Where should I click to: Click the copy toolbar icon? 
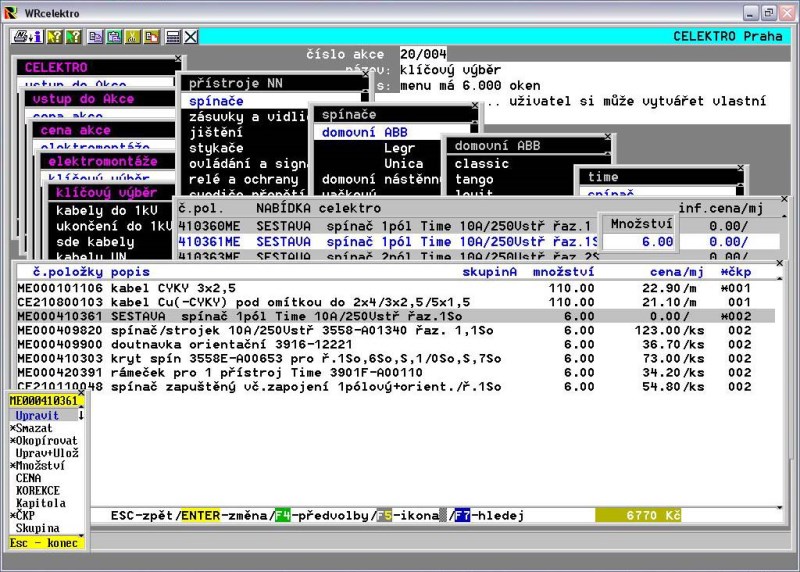coord(95,36)
